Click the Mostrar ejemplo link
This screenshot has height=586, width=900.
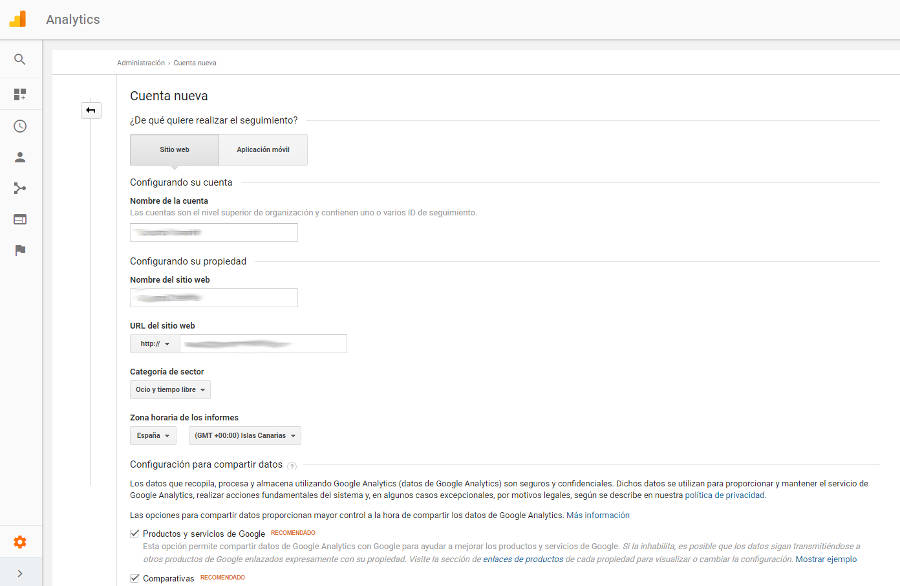(x=826, y=559)
